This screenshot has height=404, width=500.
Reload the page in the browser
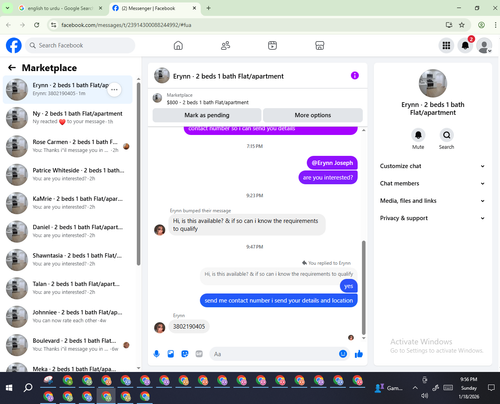(x=37, y=25)
